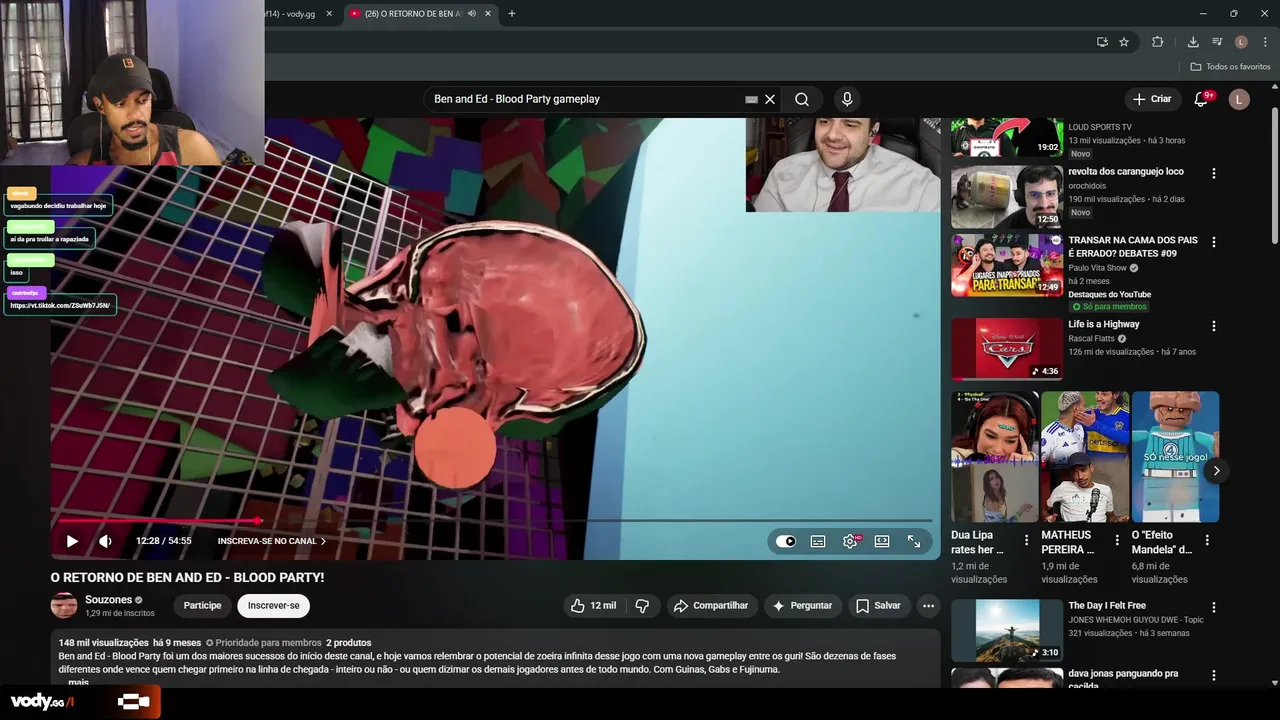The width and height of the screenshot is (1280, 720).
Task: Open the on-screen keyboard icon in the search box
Action: pyautogui.click(x=751, y=99)
